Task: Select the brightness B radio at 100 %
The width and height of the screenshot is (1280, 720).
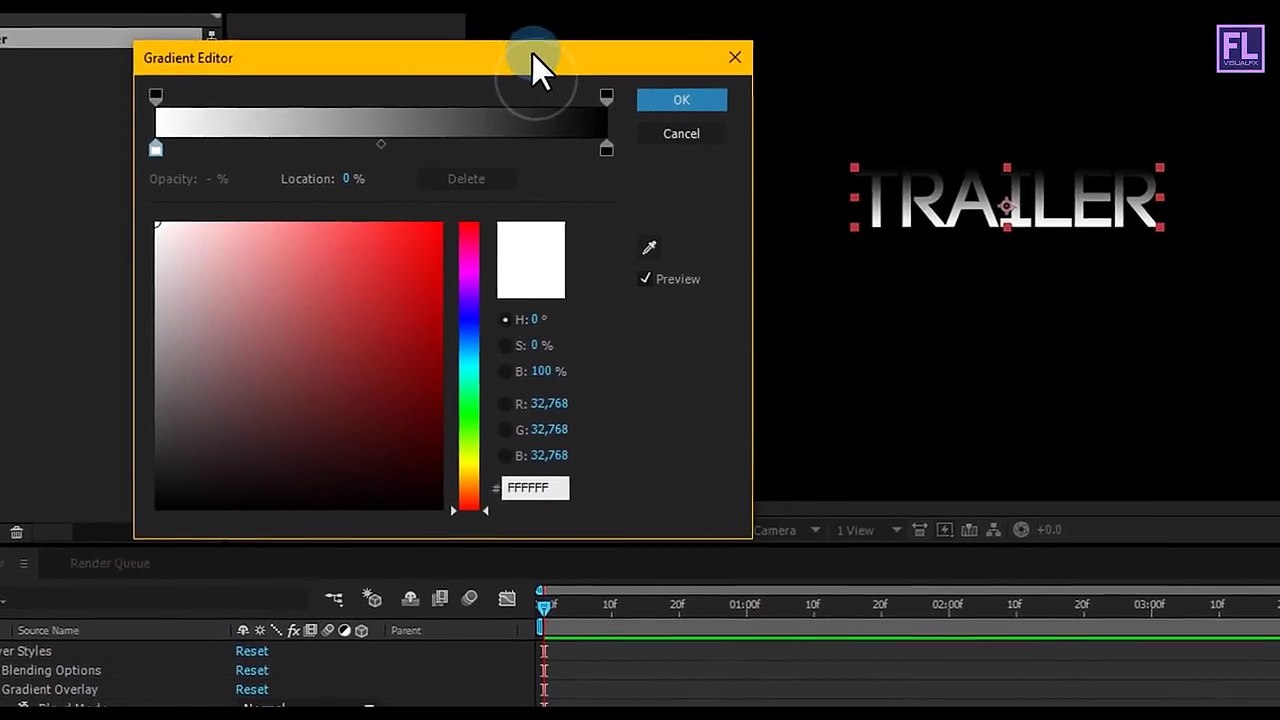Action: [x=505, y=371]
